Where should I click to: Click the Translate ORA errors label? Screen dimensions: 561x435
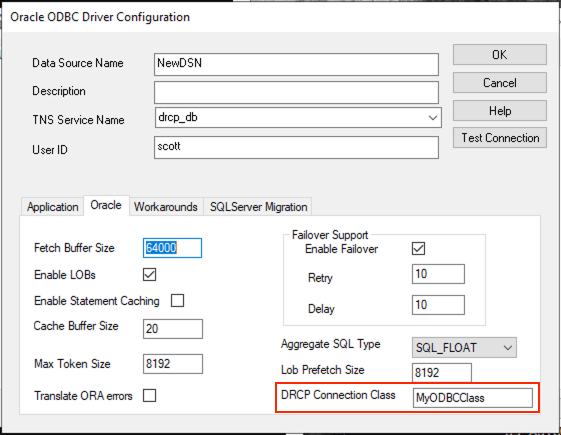coord(83,396)
